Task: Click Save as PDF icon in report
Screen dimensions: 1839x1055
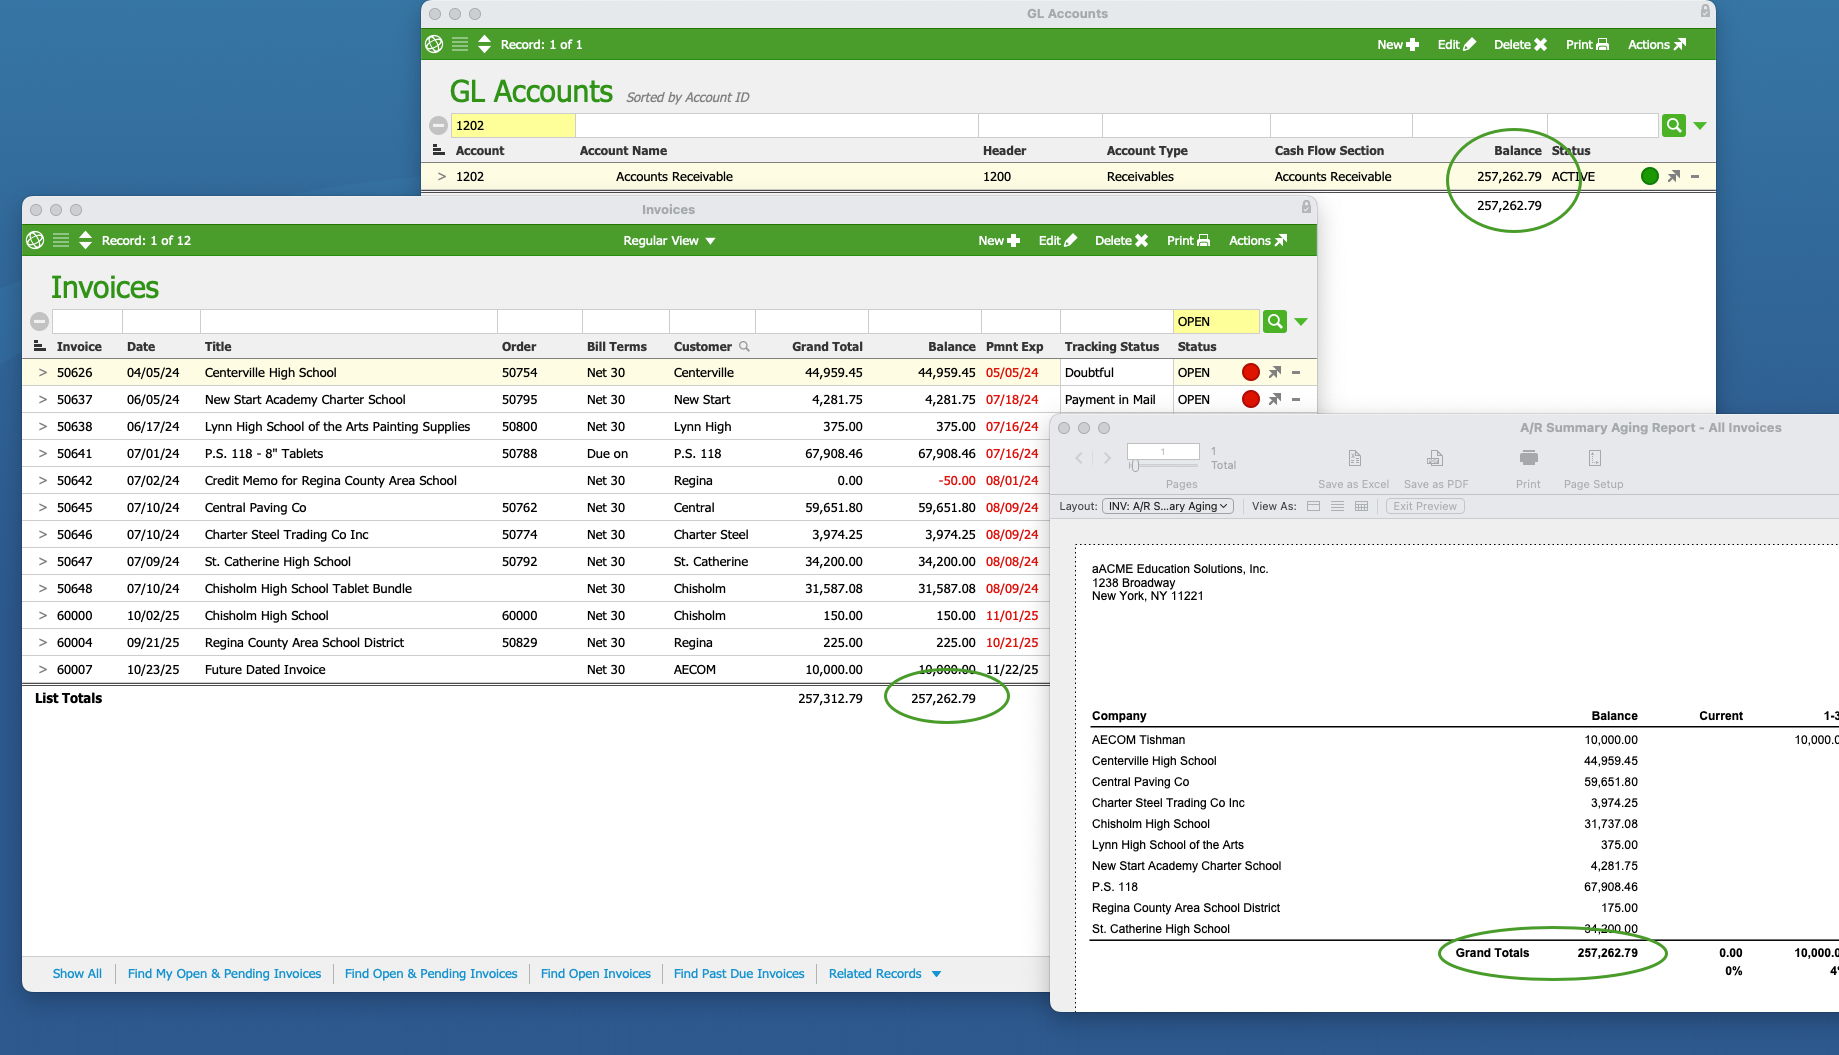Action: [1435, 459]
